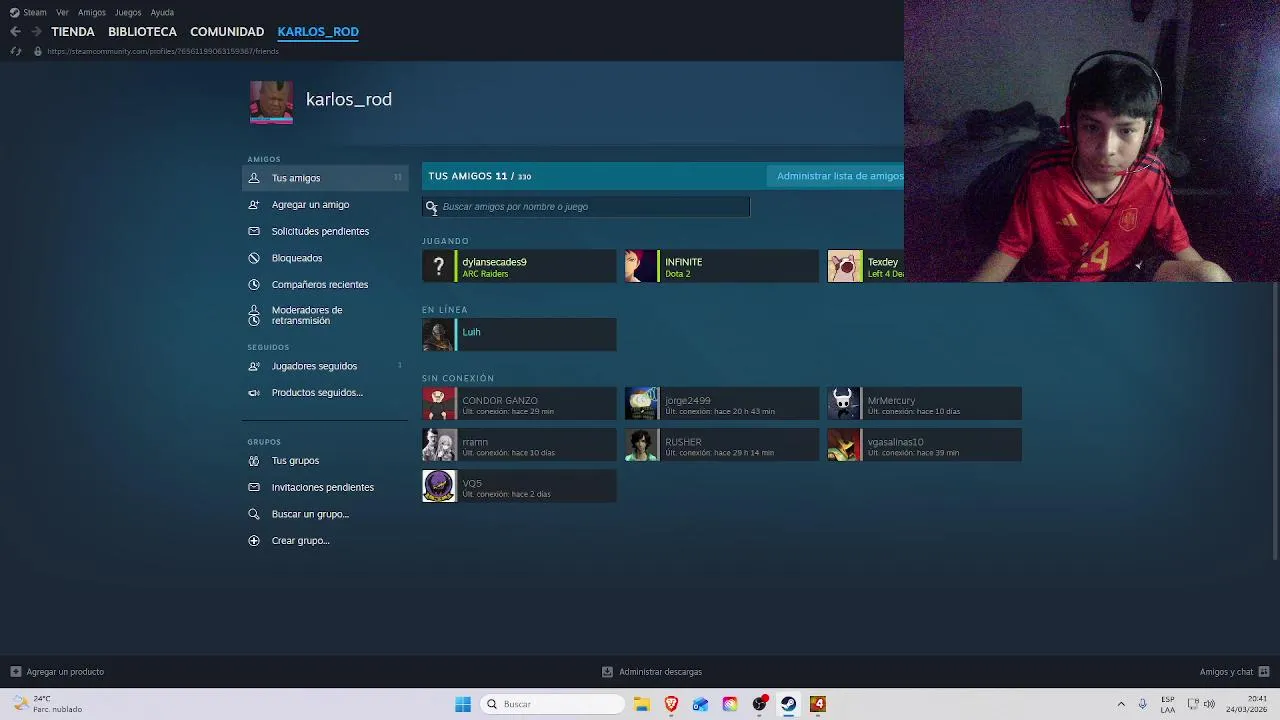1280x720 pixels.
Task: Click the group icon beside Tus grupos
Action: 254,460
